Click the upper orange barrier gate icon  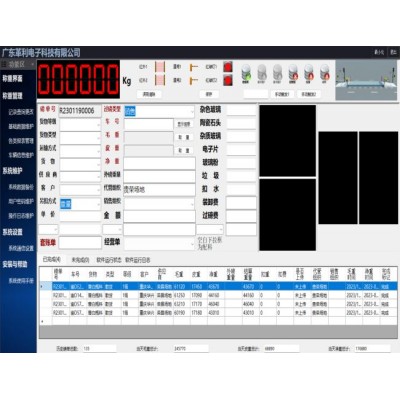[194, 67]
